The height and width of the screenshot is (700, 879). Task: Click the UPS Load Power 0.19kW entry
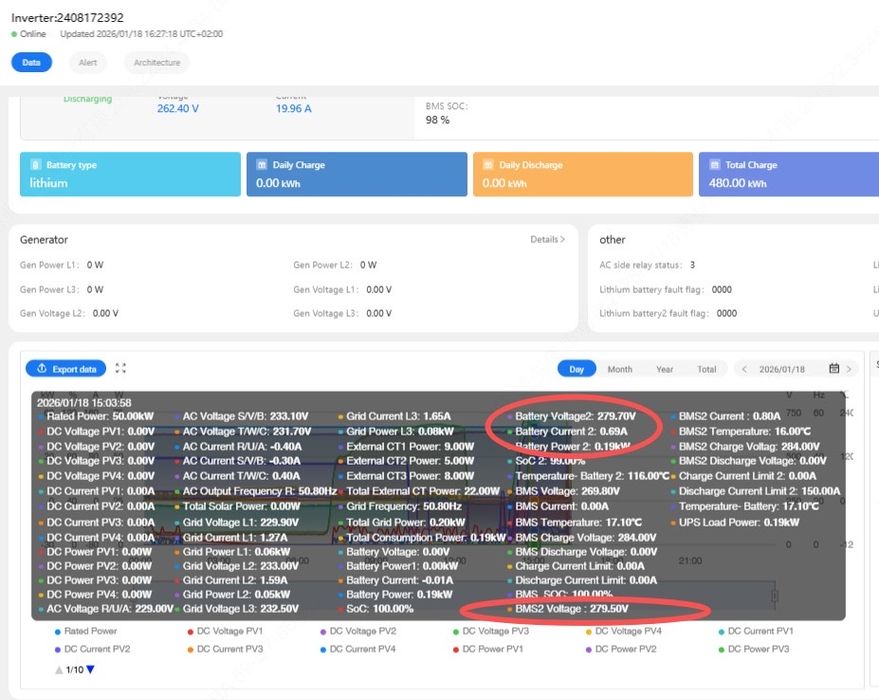click(735, 522)
